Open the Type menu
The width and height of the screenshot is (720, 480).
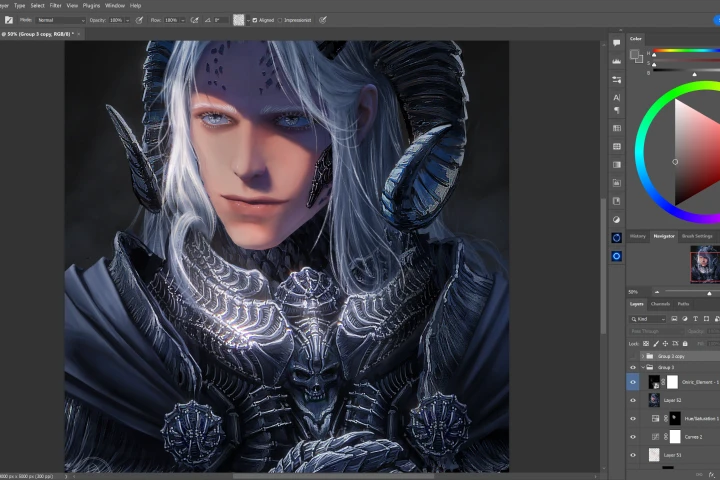[x=19, y=6]
